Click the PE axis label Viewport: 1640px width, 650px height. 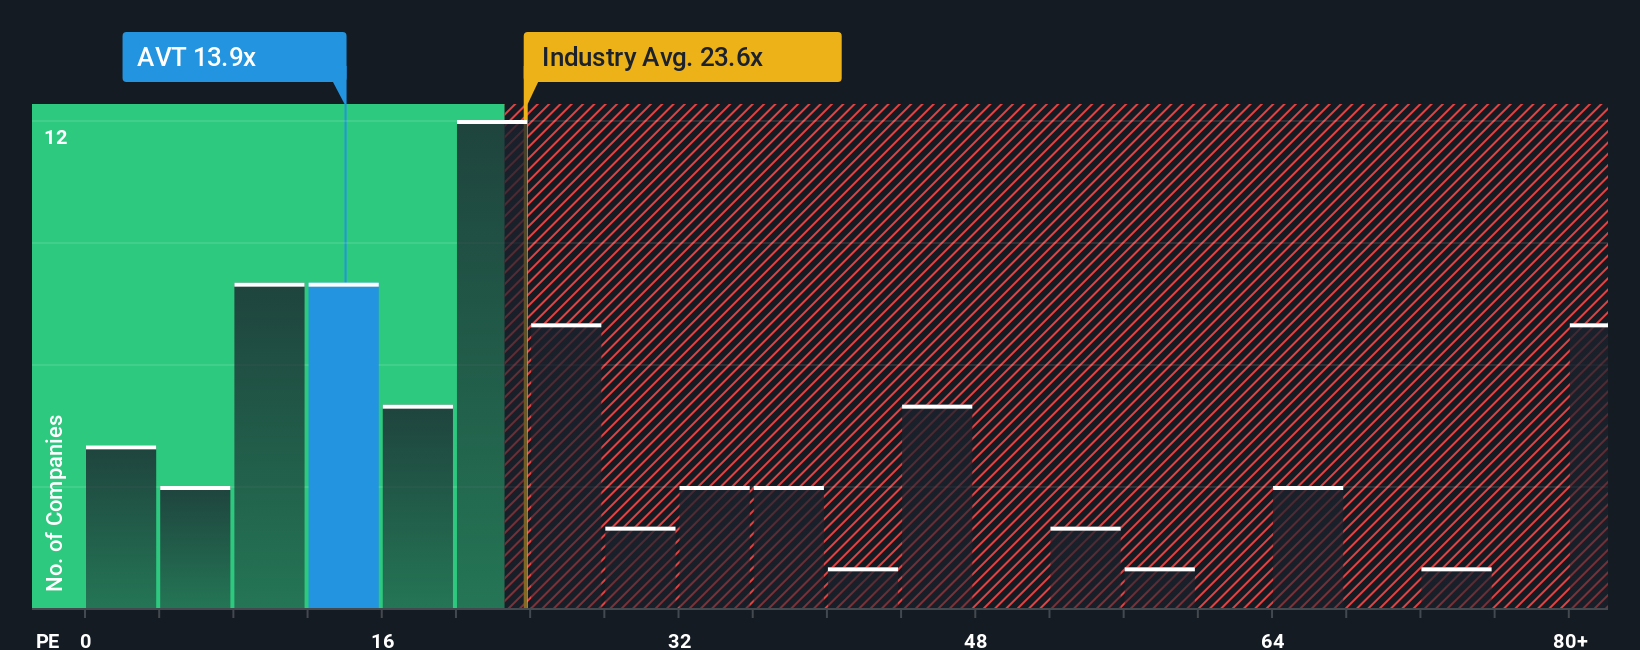(x=48, y=640)
